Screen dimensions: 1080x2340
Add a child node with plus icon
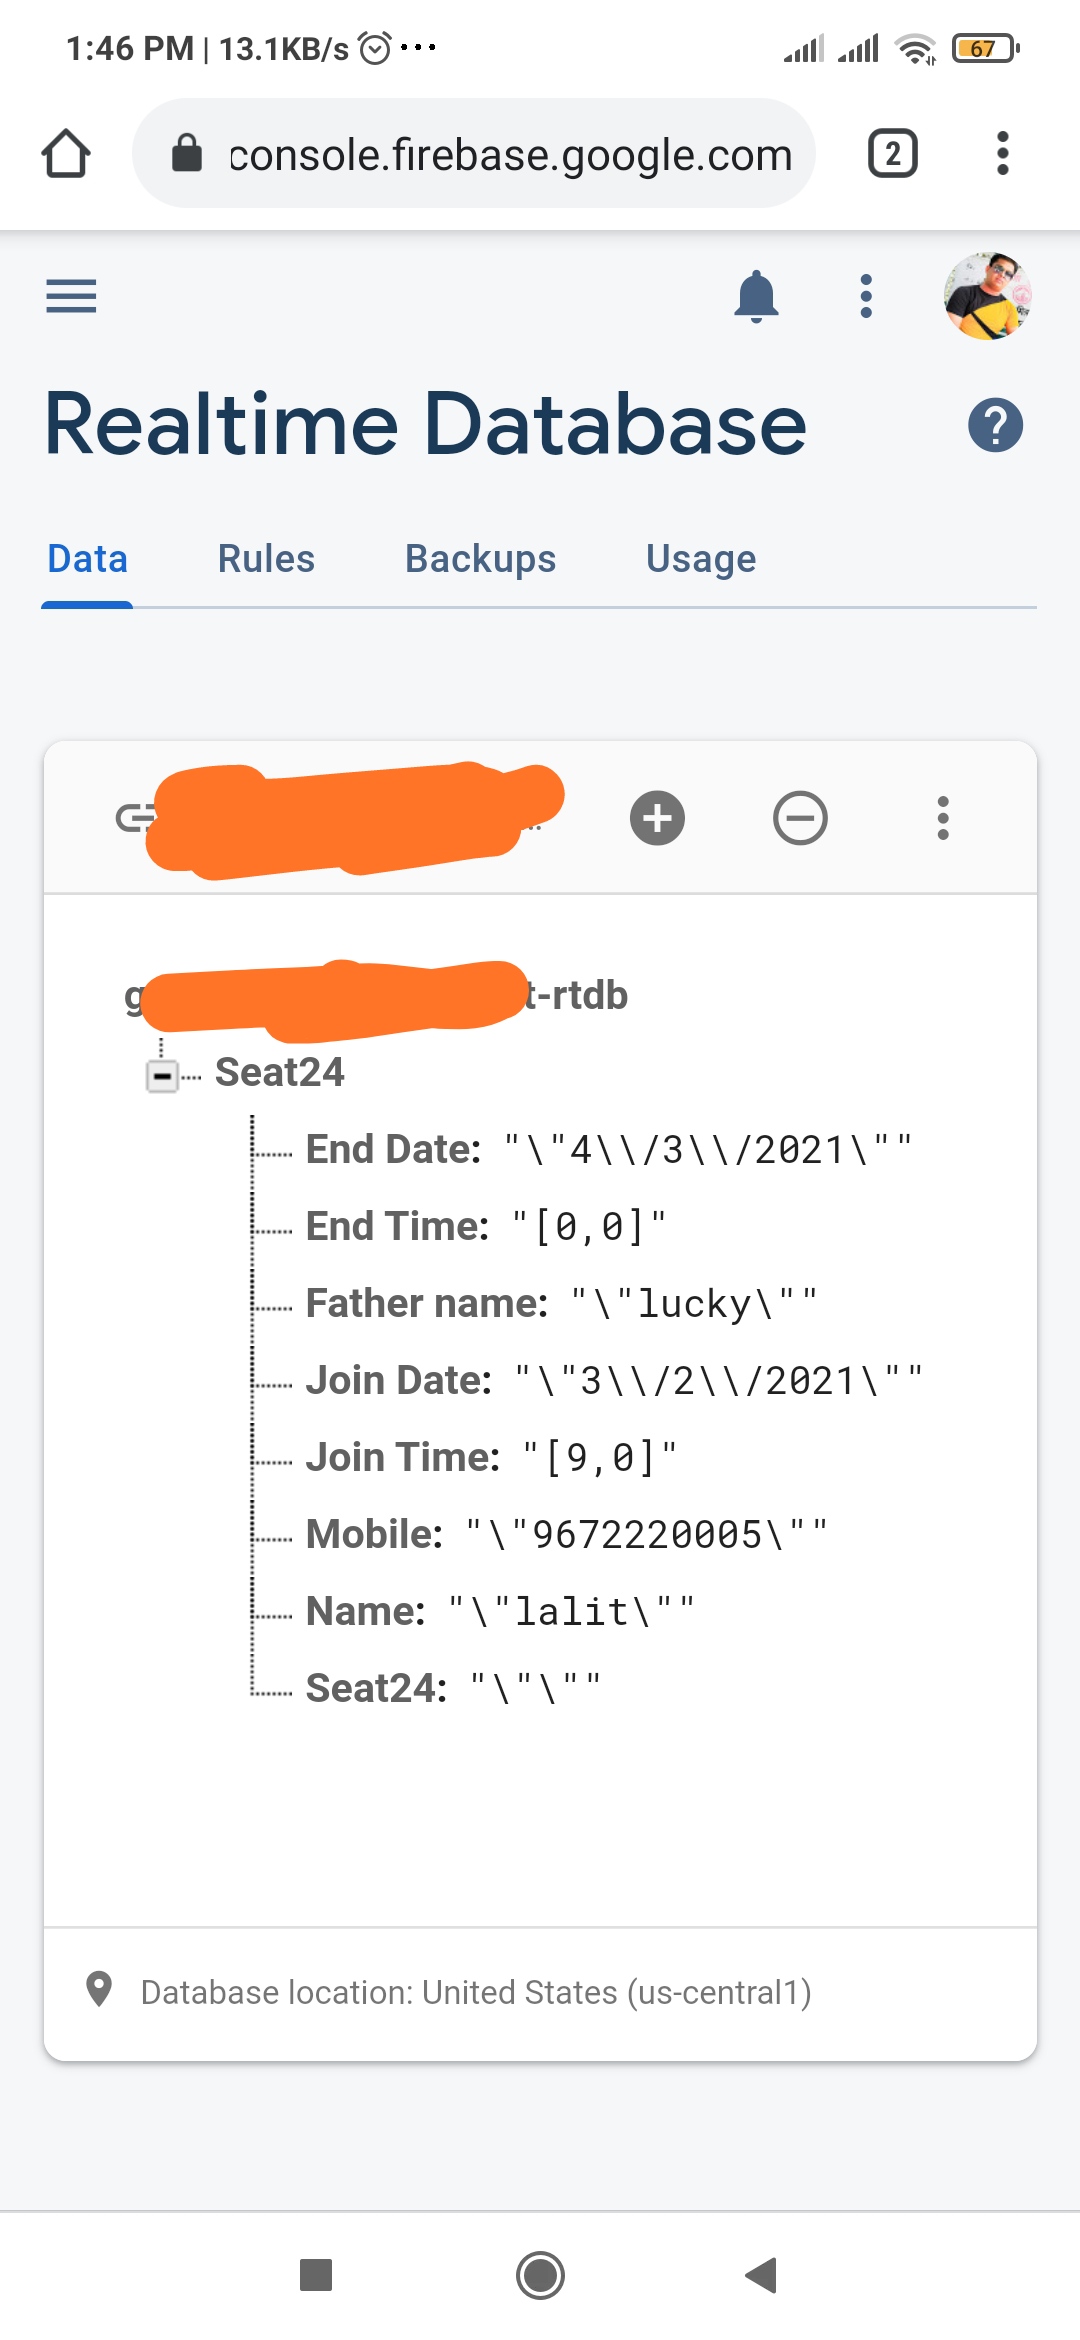coord(657,818)
